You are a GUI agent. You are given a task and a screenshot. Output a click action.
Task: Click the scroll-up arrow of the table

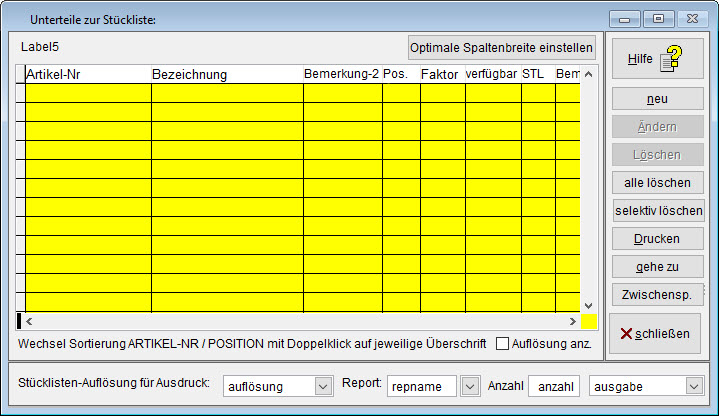point(590,74)
